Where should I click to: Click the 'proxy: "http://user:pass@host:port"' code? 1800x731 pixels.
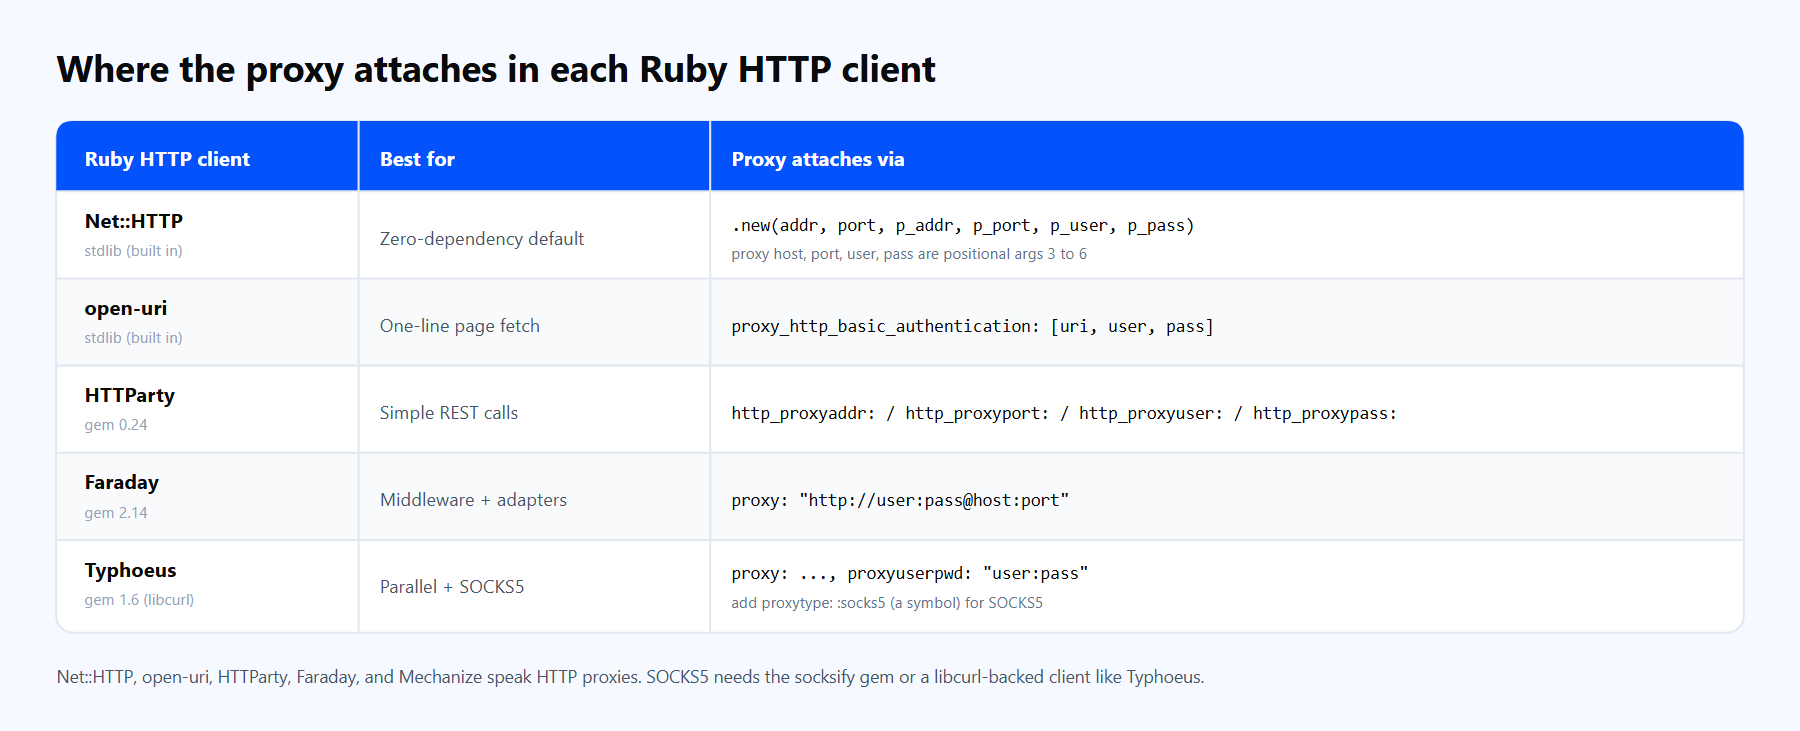pyautogui.click(x=900, y=500)
